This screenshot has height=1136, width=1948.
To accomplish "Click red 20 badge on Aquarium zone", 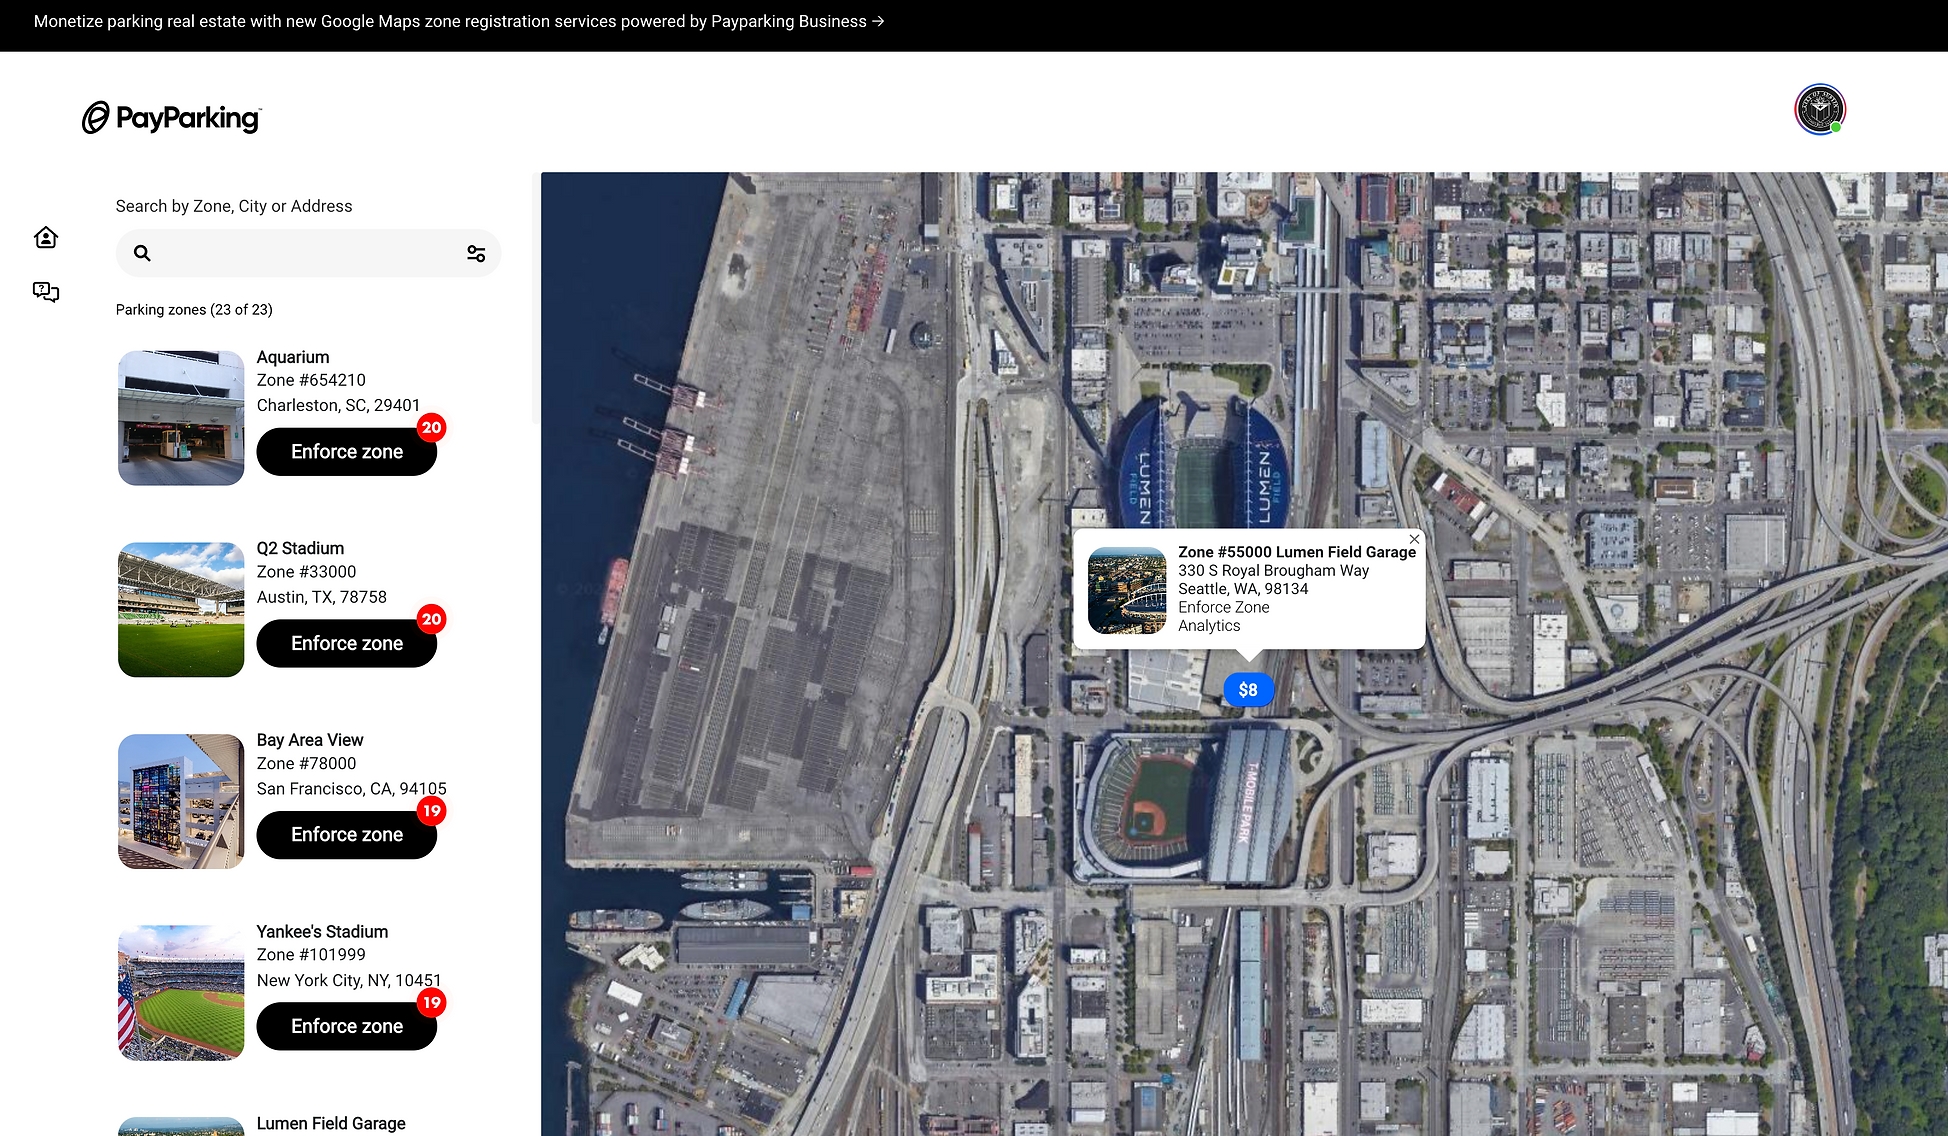I will pyautogui.click(x=431, y=428).
